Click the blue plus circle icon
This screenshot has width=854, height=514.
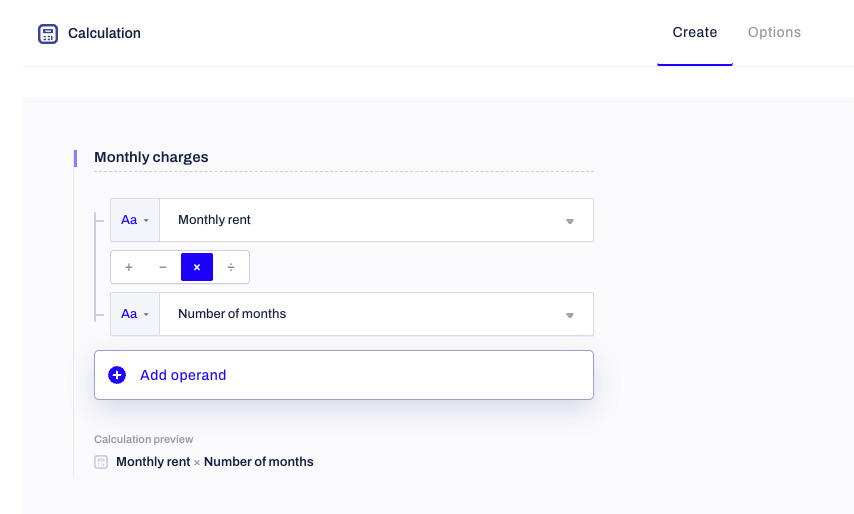coord(117,375)
